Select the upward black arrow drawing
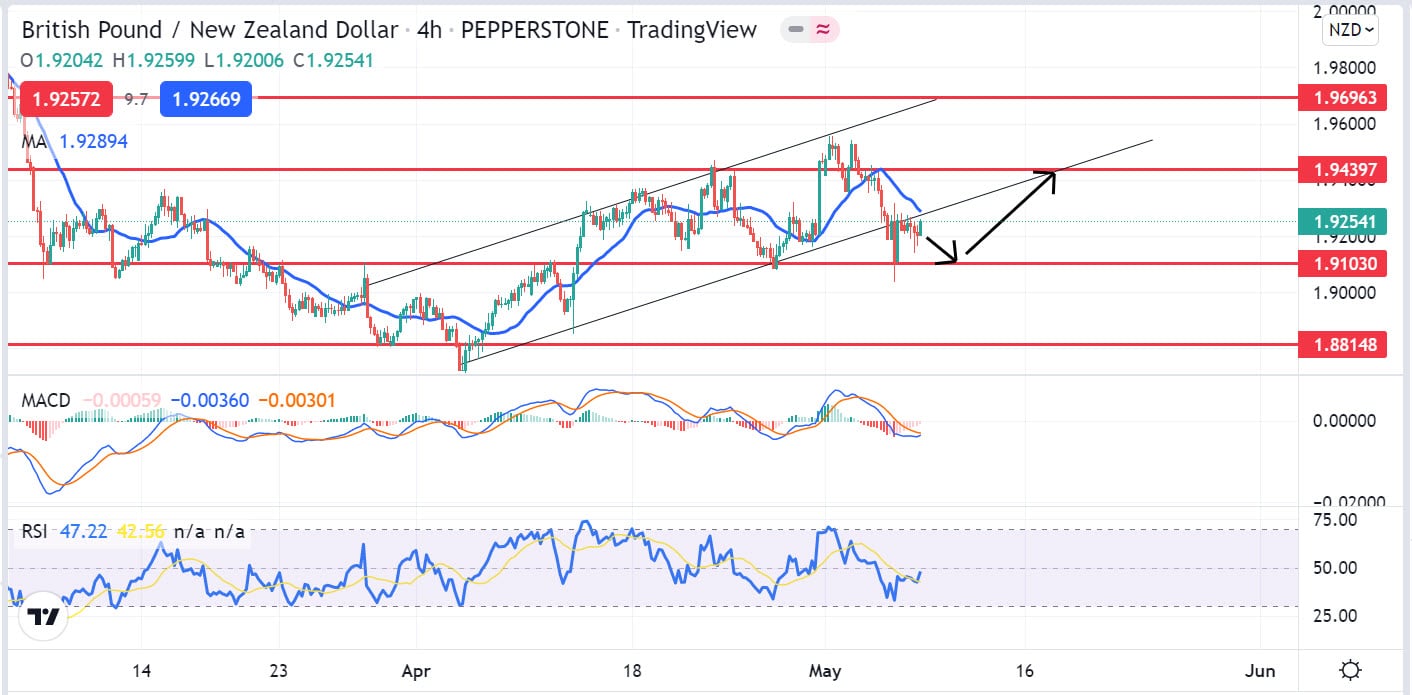 [1008, 216]
